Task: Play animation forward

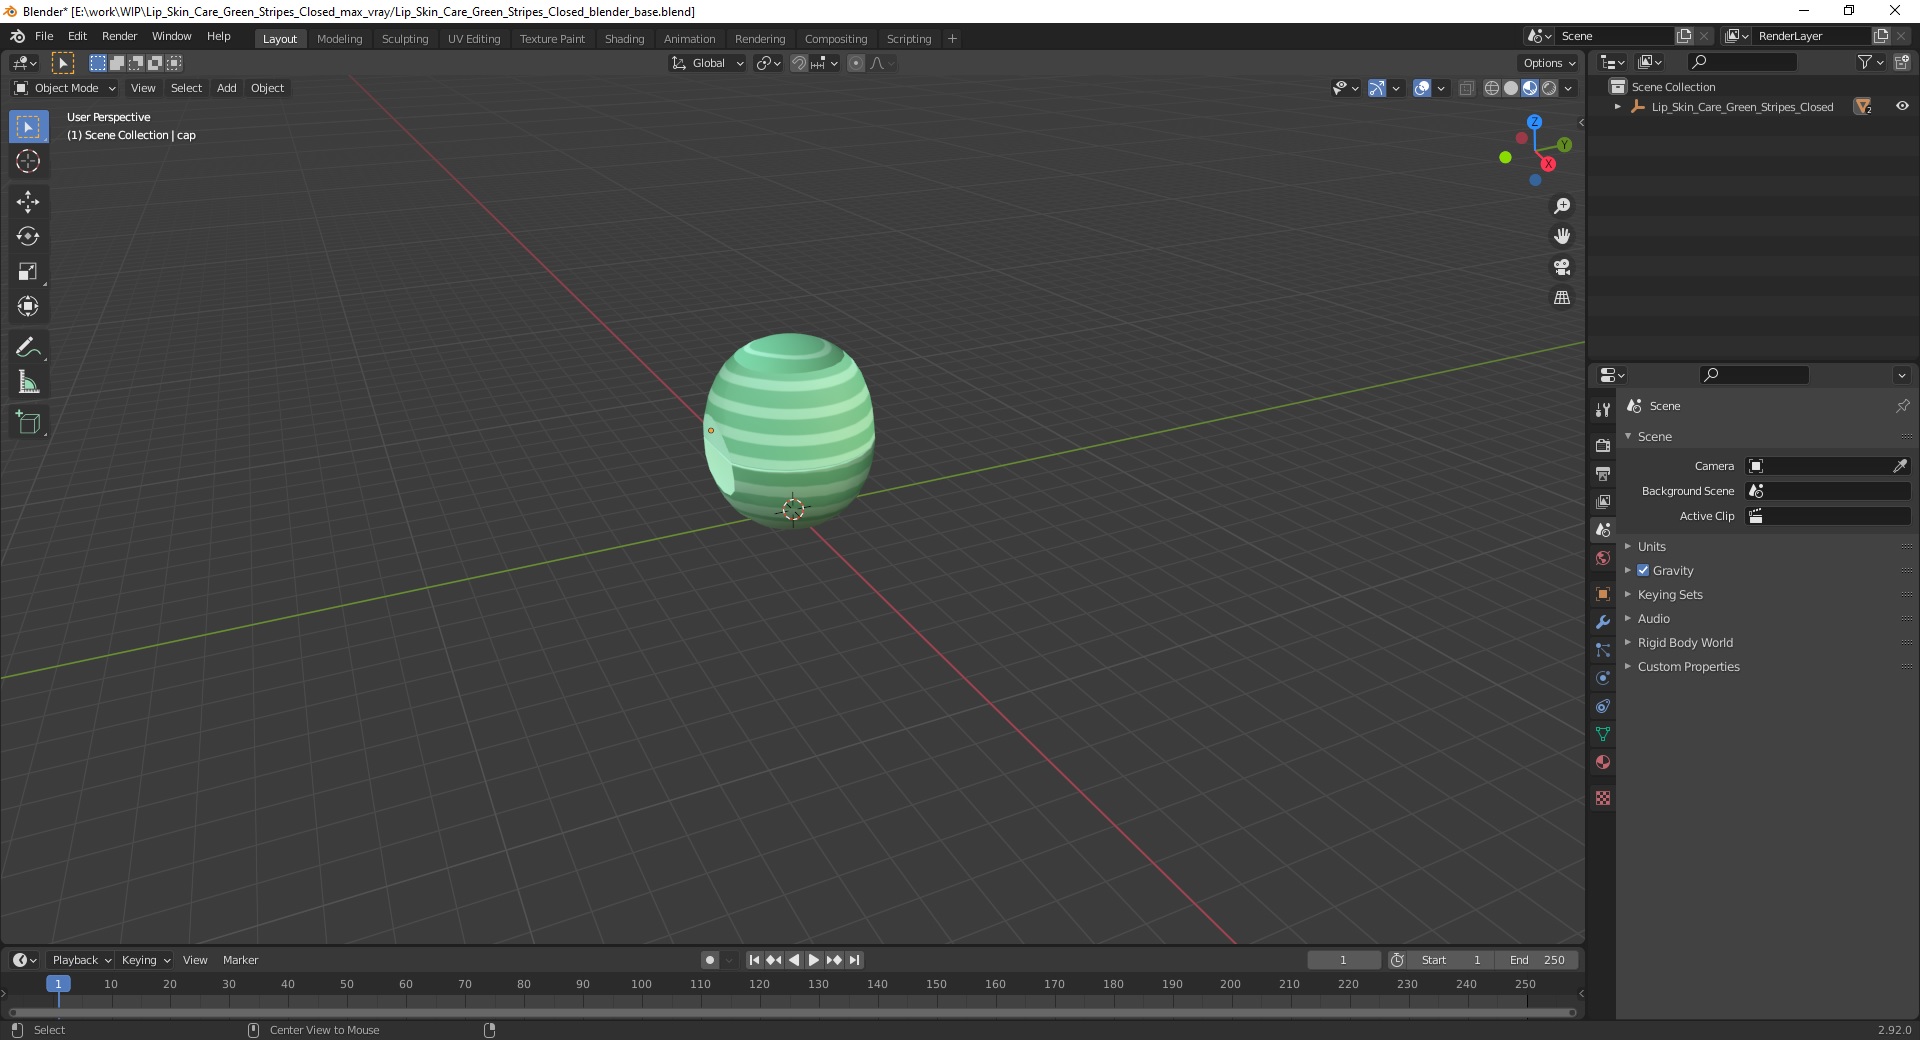Action: point(814,960)
